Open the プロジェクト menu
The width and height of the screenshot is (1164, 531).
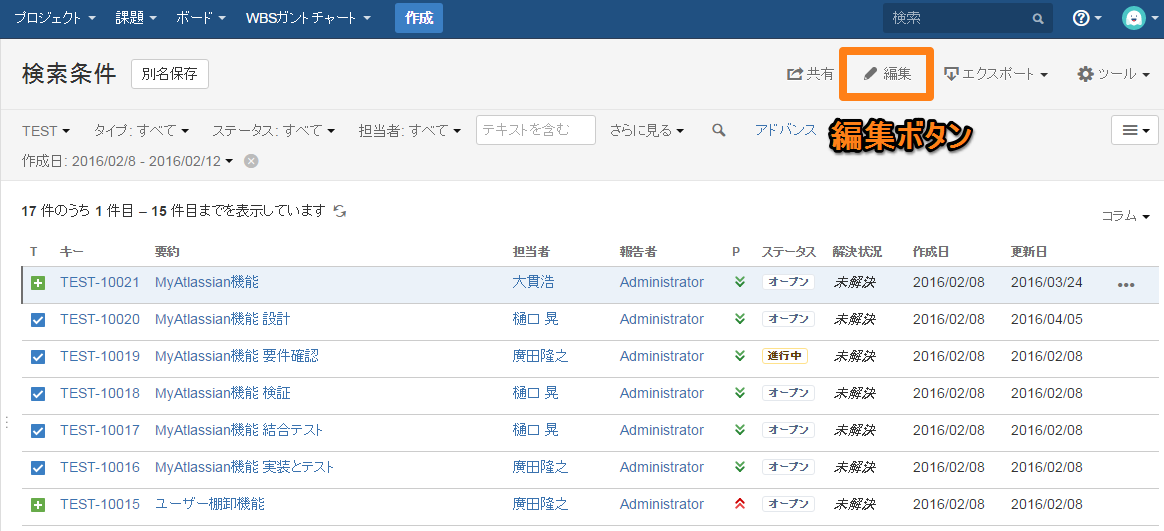pyautogui.click(x=55, y=19)
